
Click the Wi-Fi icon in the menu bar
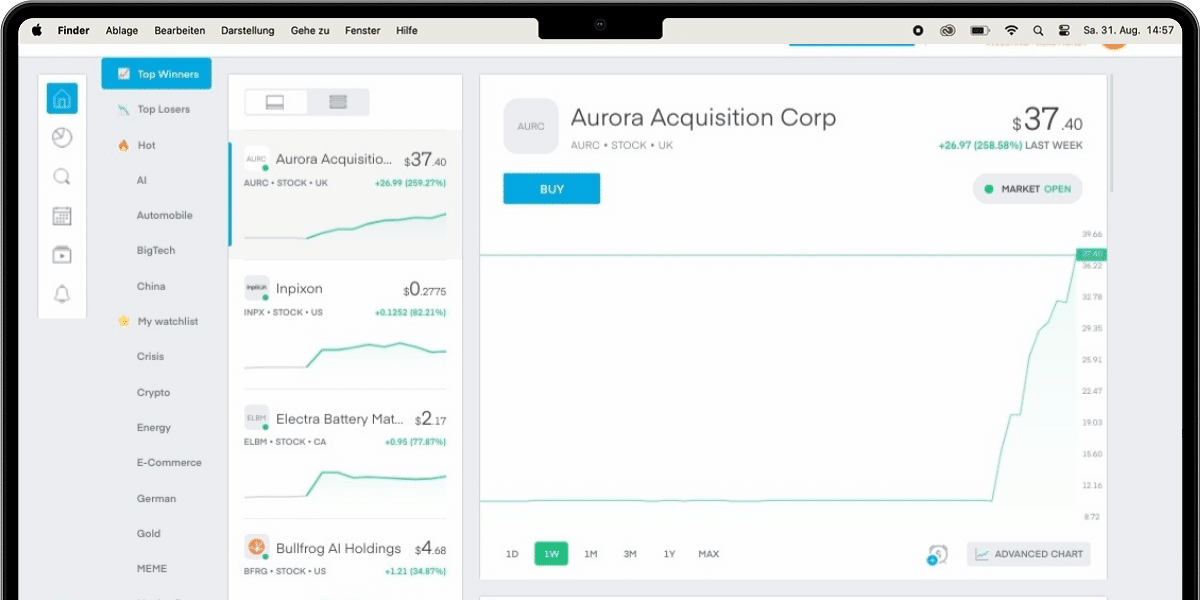[x=1012, y=30]
